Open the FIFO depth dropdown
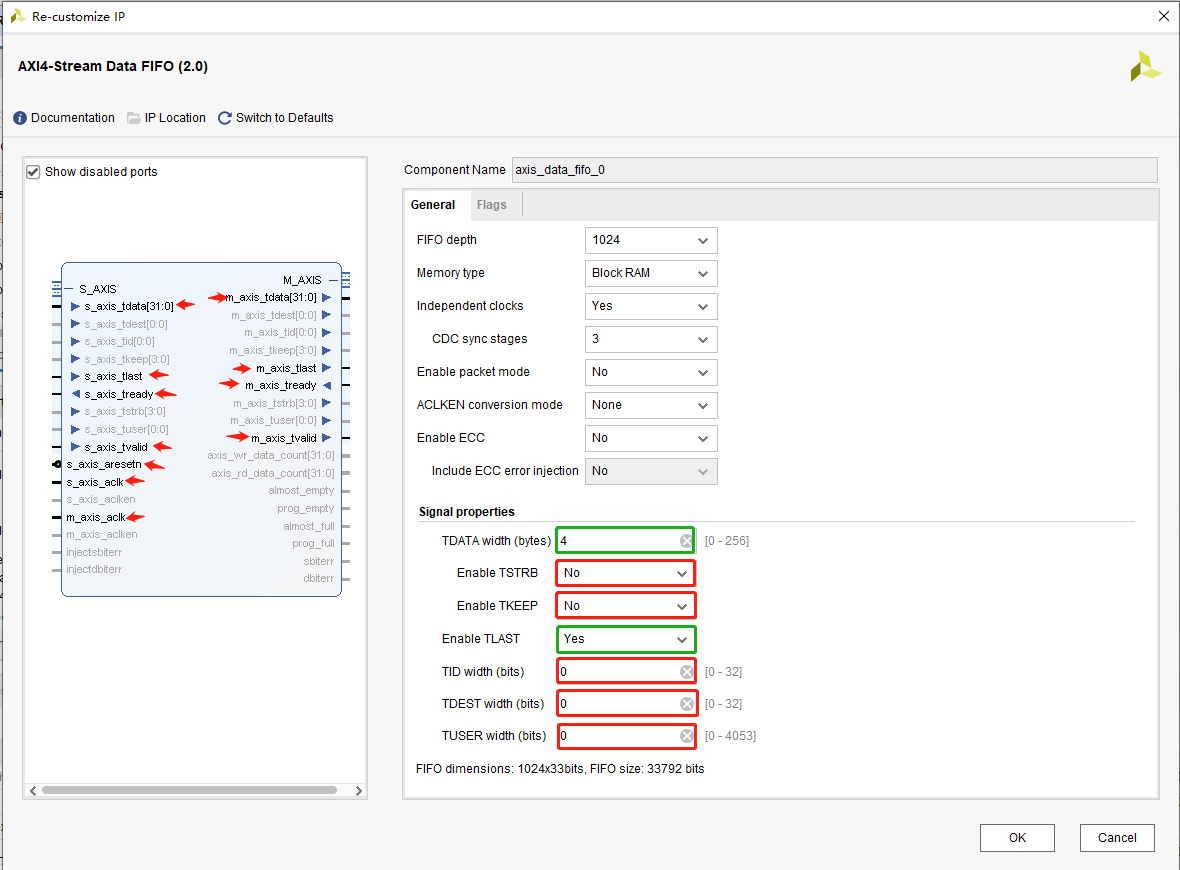The height and width of the screenshot is (870, 1180). click(x=651, y=240)
